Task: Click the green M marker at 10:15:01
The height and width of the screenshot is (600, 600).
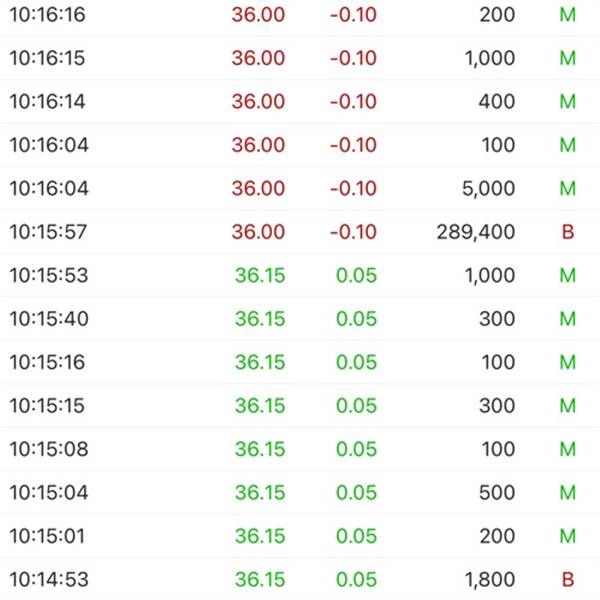Action: click(568, 536)
